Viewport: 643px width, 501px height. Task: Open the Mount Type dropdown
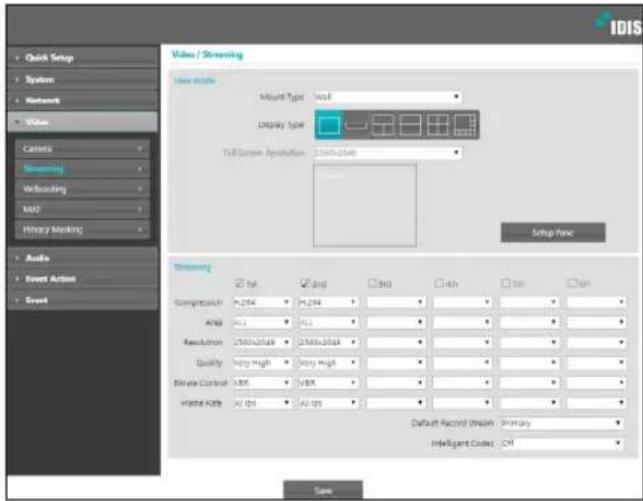(388, 97)
